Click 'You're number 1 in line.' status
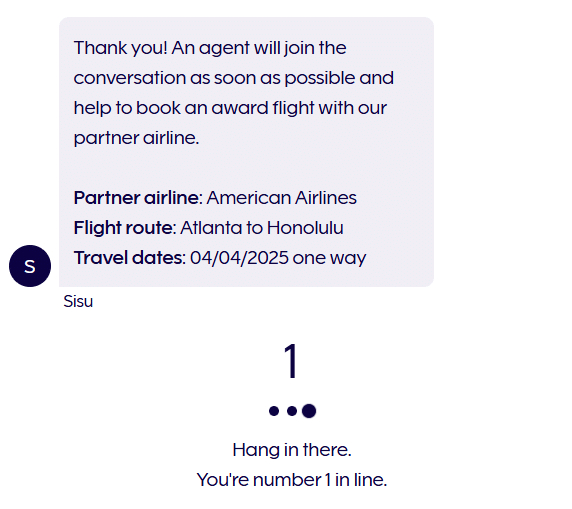 tap(292, 479)
